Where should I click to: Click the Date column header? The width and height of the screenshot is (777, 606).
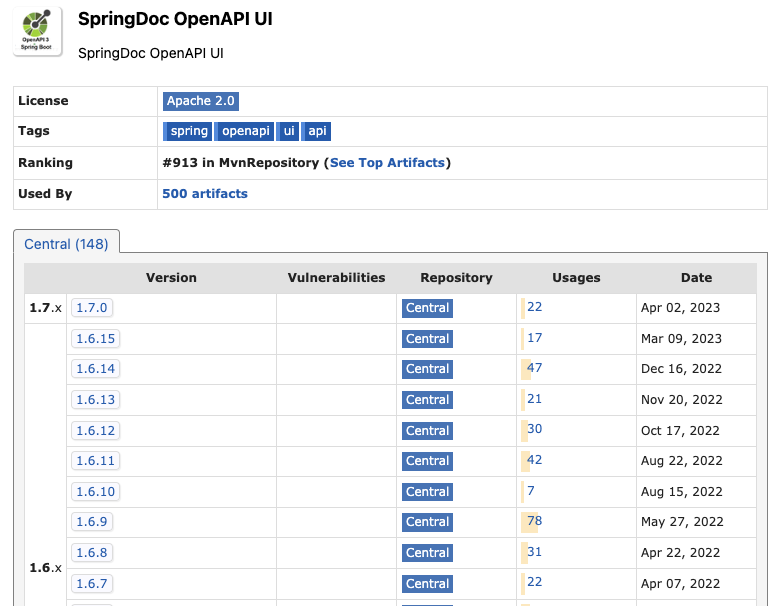(x=696, y=278)
